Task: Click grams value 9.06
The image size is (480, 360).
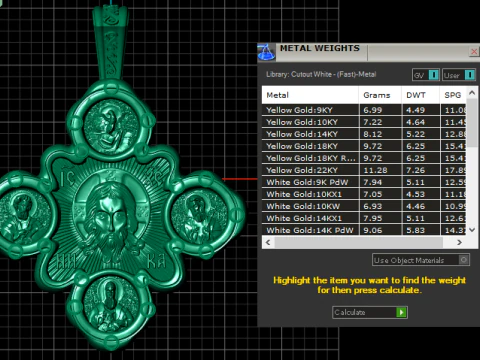Action: [373, 230]
